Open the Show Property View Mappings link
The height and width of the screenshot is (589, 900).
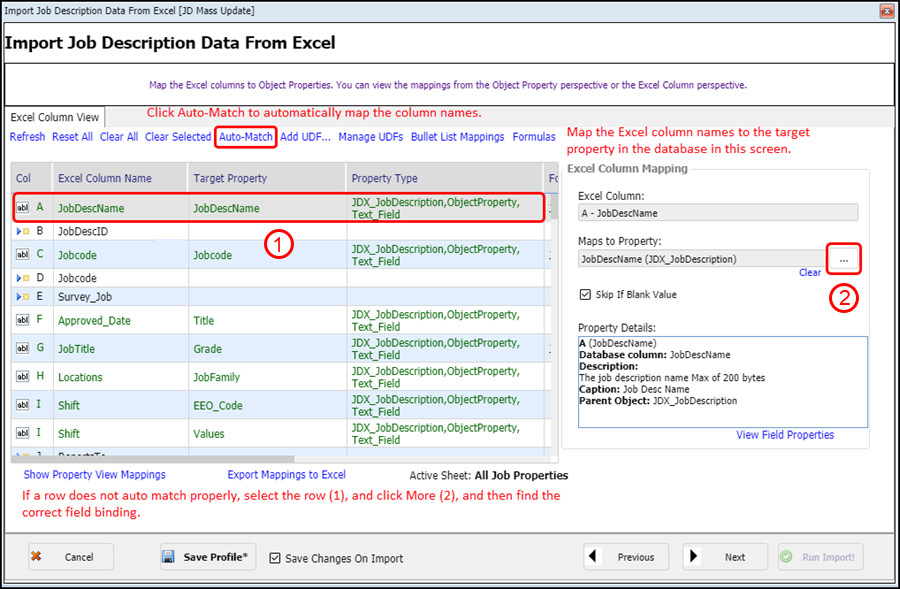(x=94, y=475)
